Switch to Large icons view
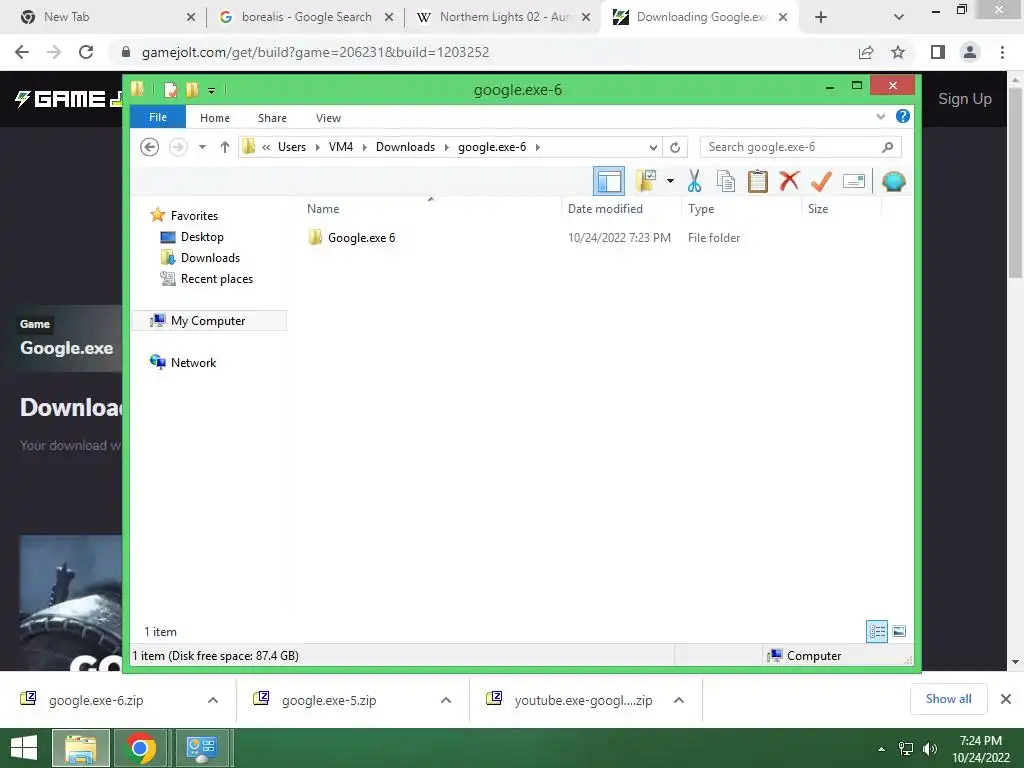The image size is (1024, 768). 899,631
